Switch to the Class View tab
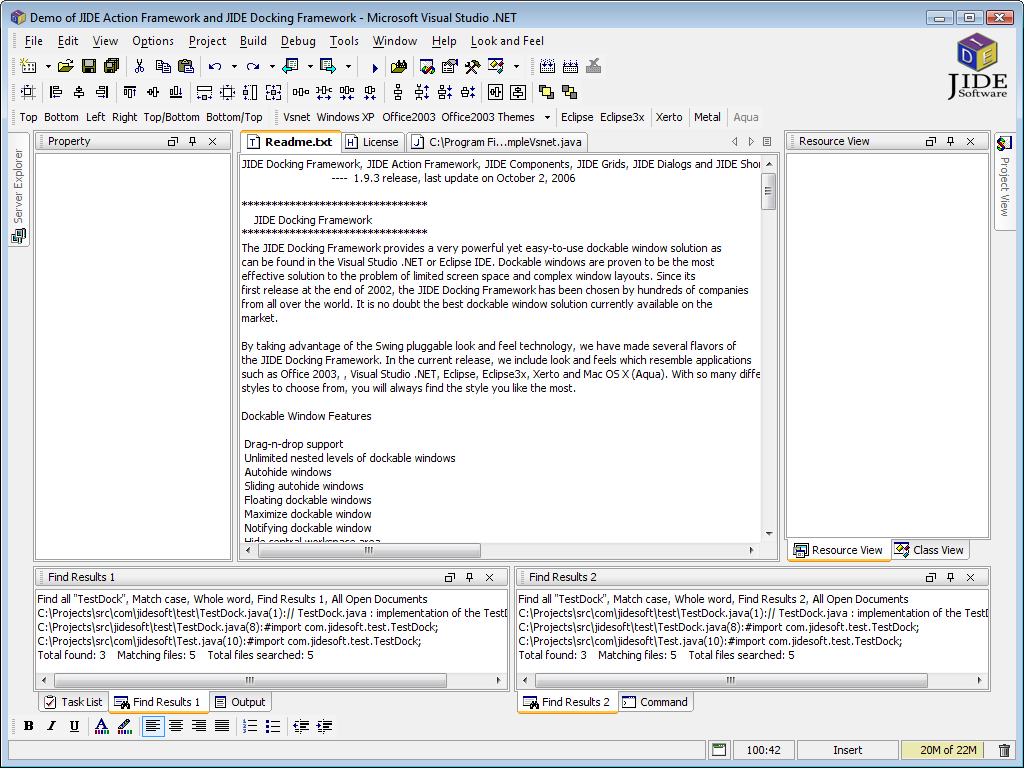1024x768 pixels. click(x=929, y=550)
